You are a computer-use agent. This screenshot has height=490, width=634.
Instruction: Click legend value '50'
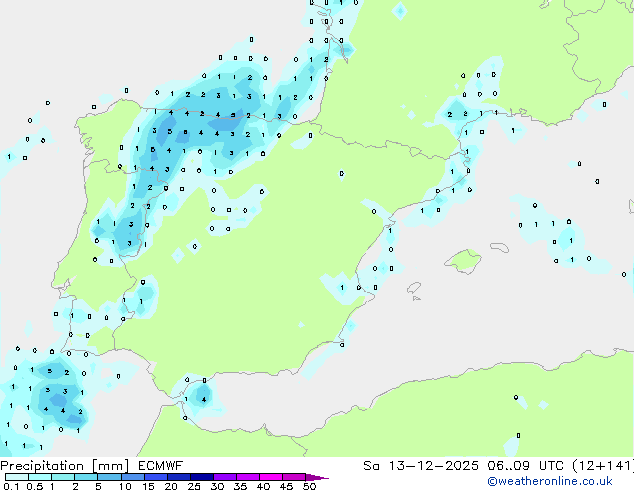click(309, 486)
